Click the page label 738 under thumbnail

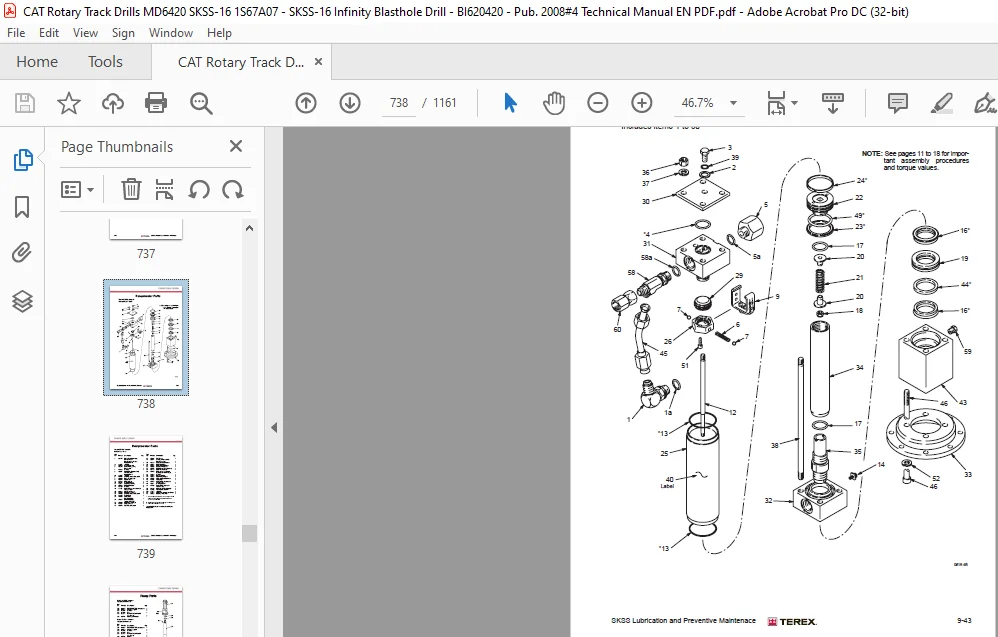tap(146, 403)
